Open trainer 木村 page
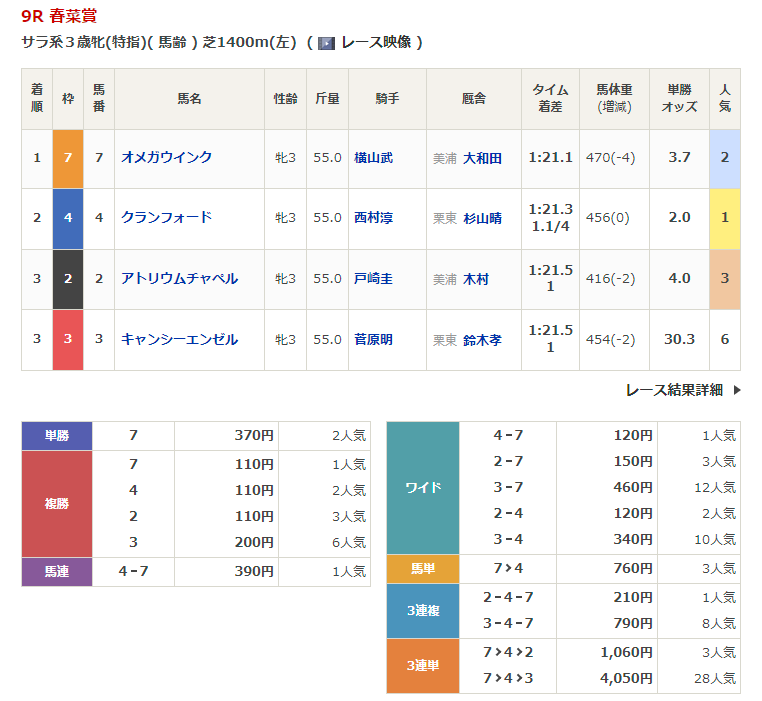 click(476, 279)
